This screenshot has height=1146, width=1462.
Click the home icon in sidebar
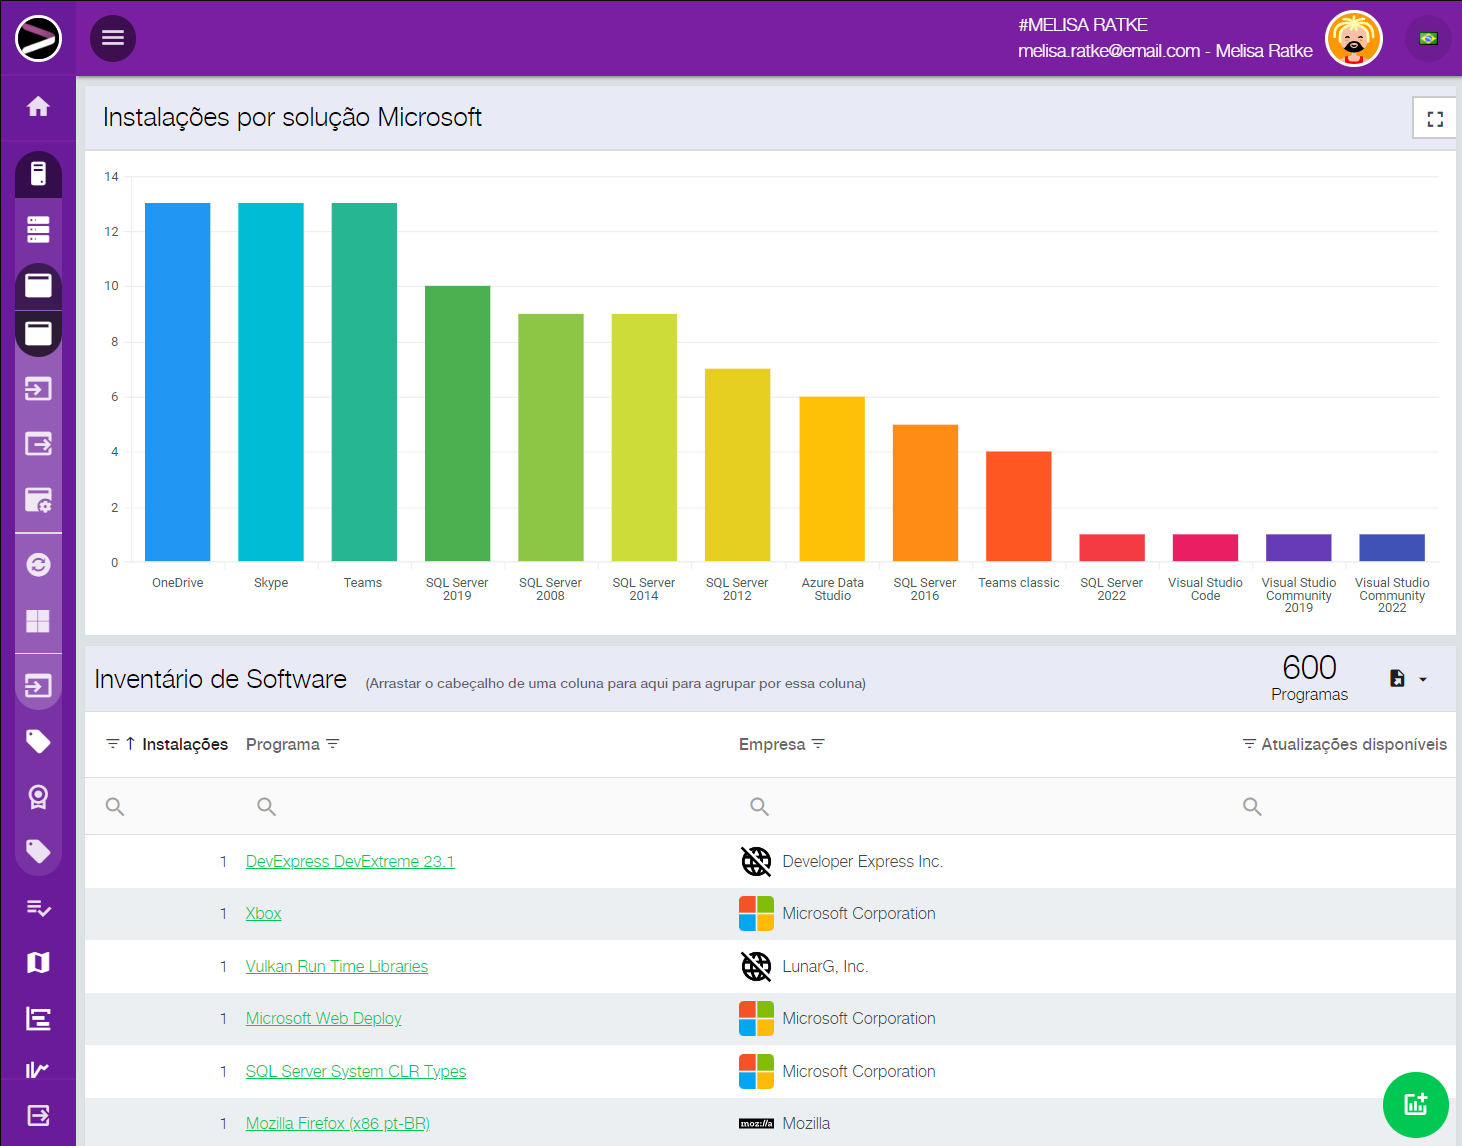coord(38,107)
